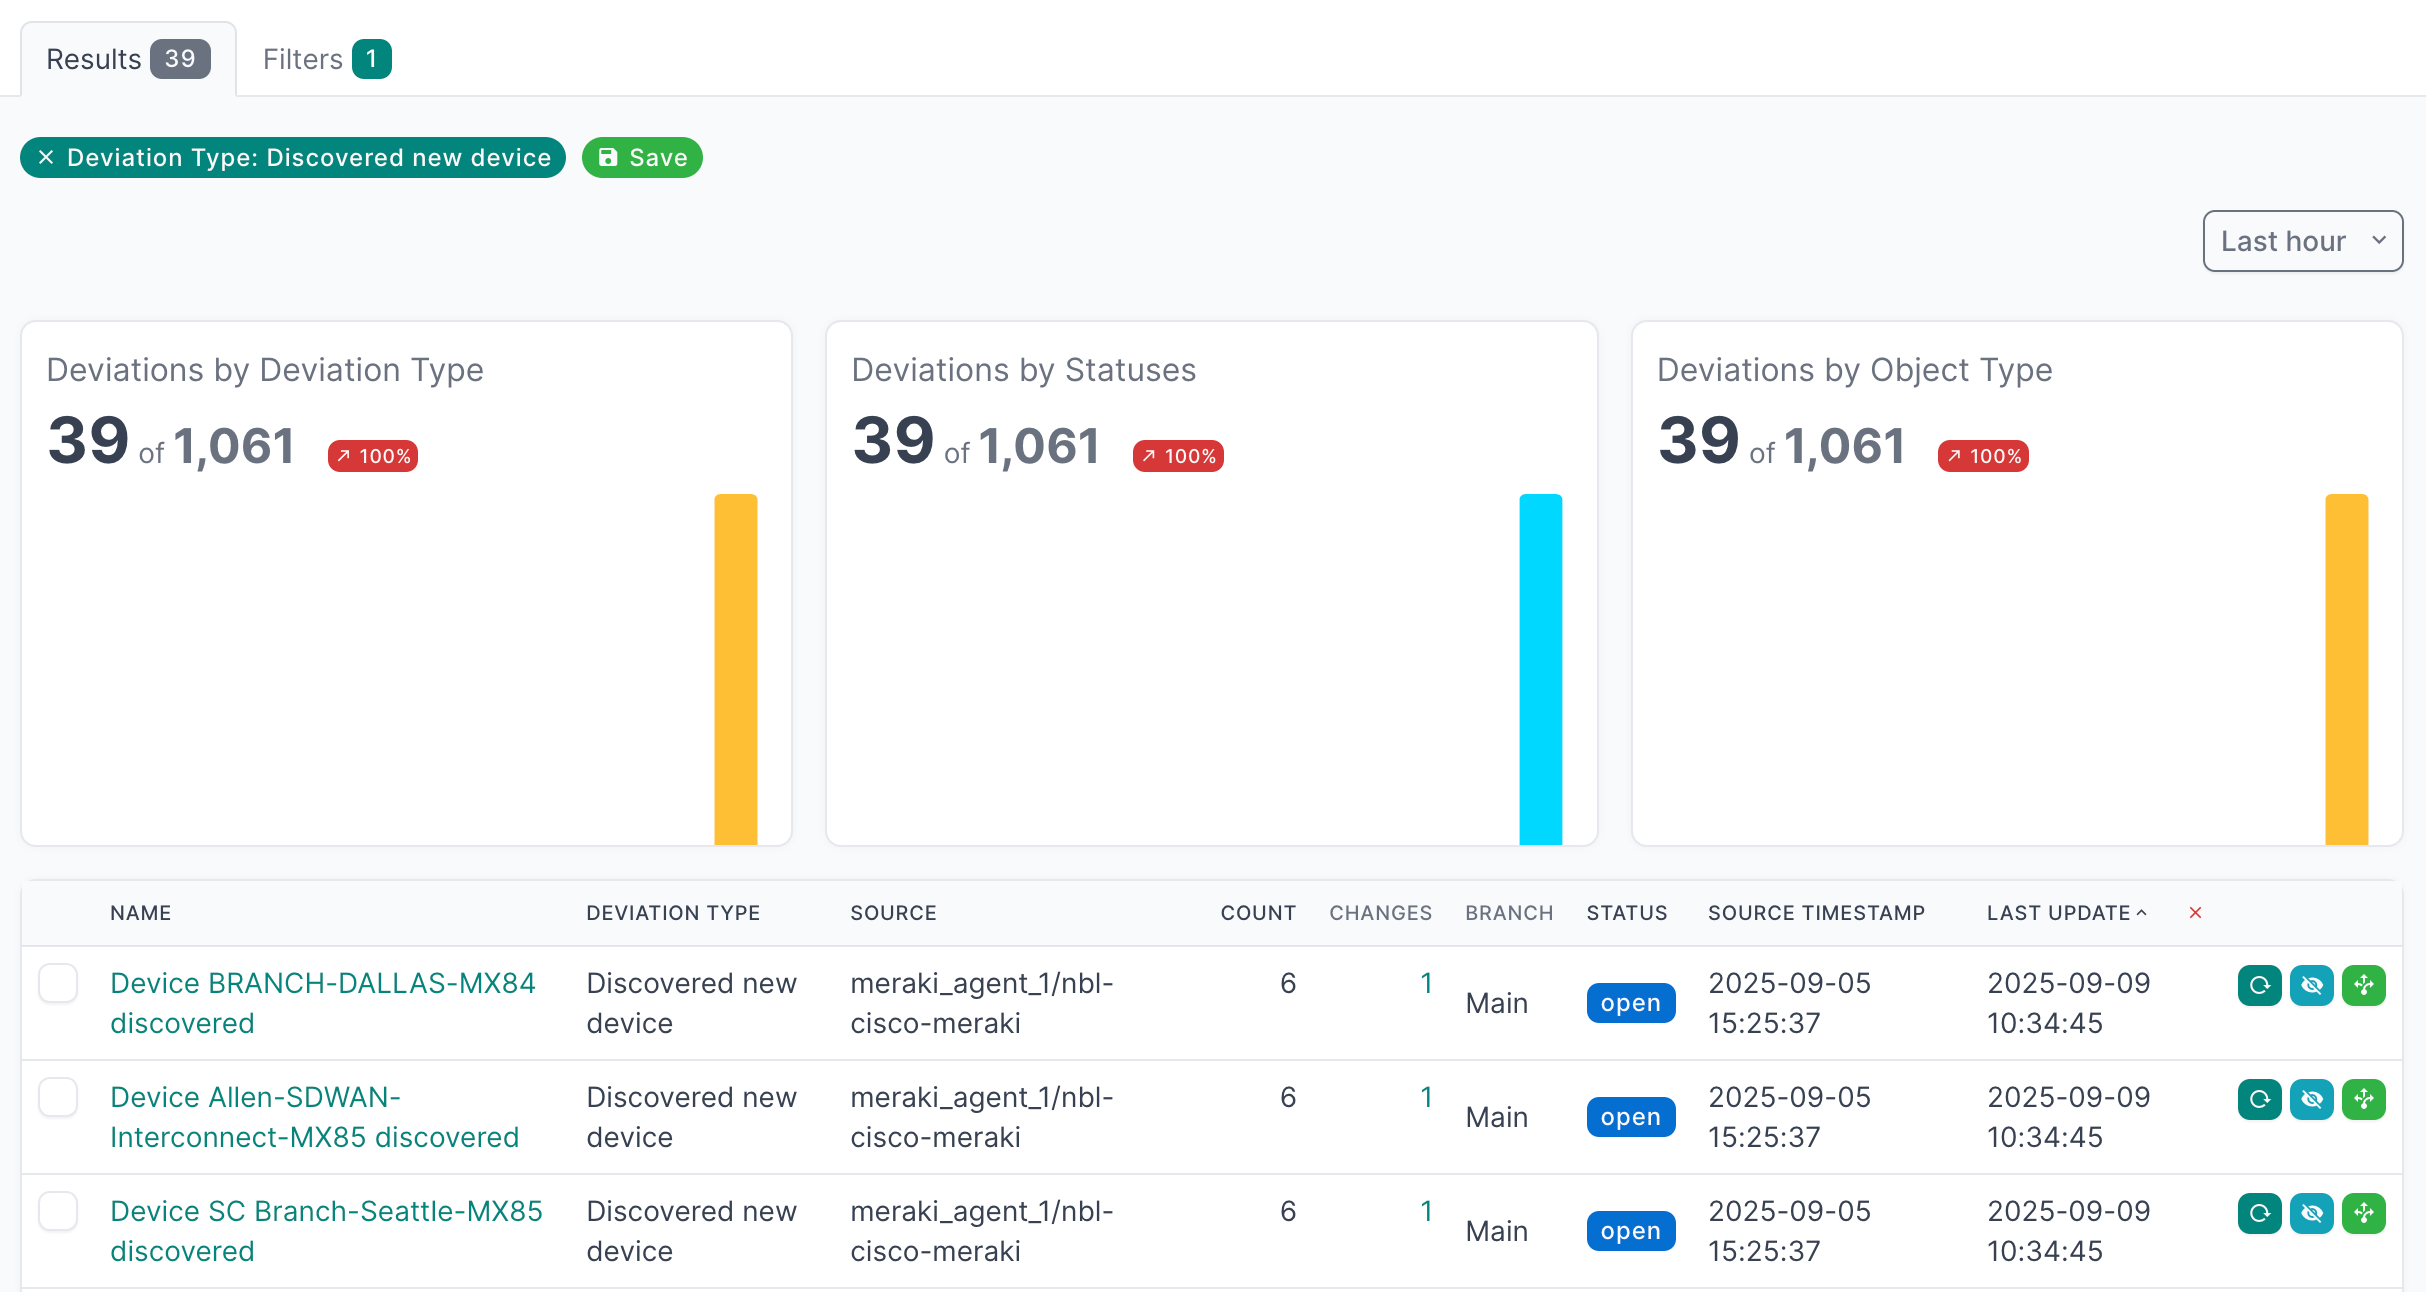
Task: Tick checkbox for Allen-SDWAN-Interconnect-MX85 row
Action: (x=58, y=1097)
